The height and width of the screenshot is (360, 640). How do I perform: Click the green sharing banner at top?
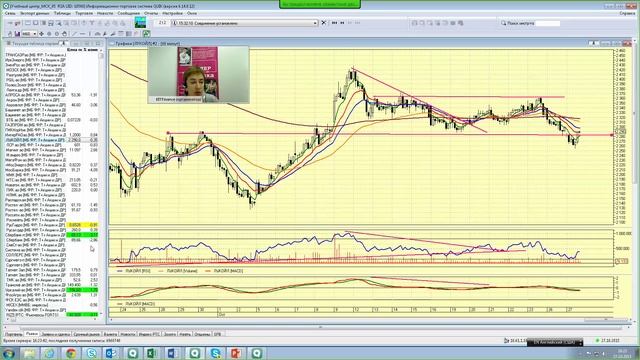320,4
